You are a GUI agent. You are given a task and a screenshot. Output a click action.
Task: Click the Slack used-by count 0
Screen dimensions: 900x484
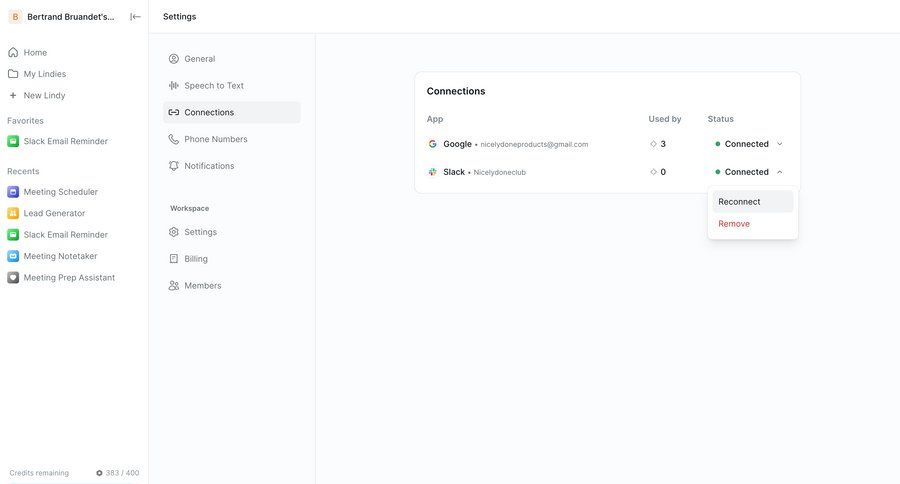(663, 172)
